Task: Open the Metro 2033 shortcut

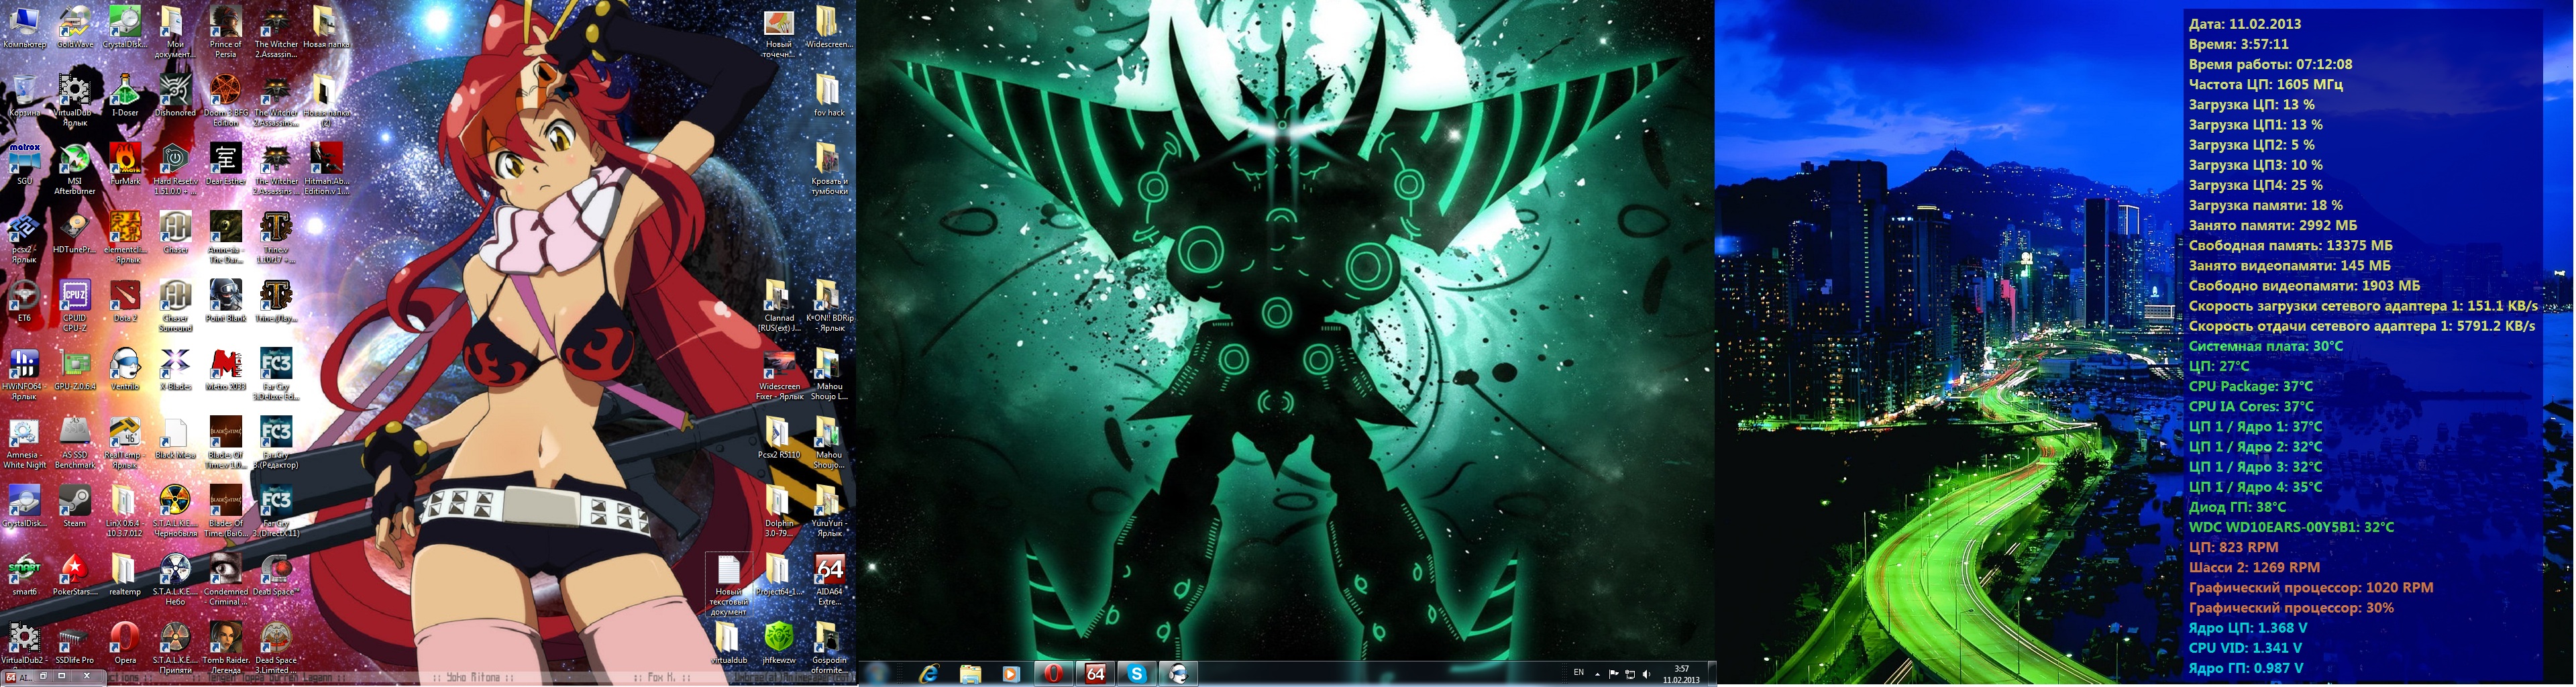Action: (226, 369)
